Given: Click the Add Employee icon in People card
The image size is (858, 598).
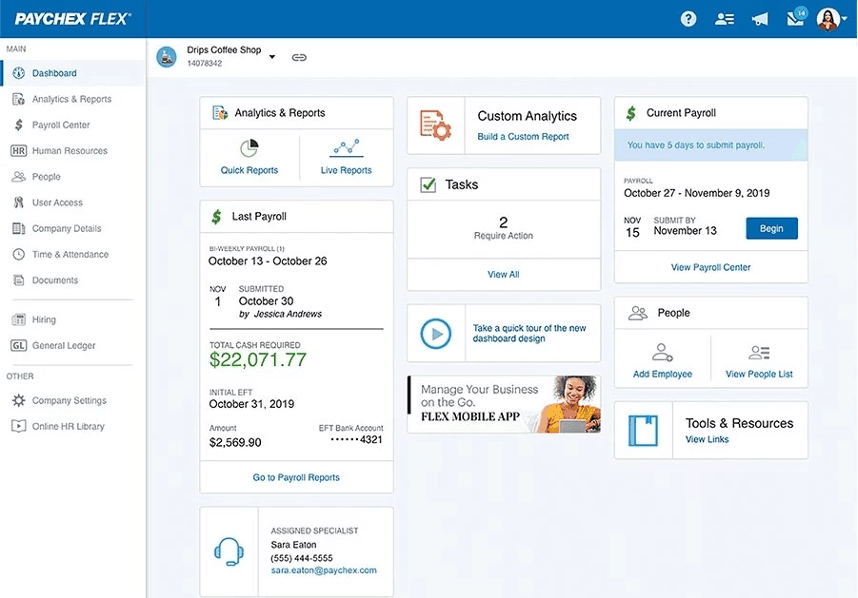Looking at the screenshot, I should coord(661,352).
